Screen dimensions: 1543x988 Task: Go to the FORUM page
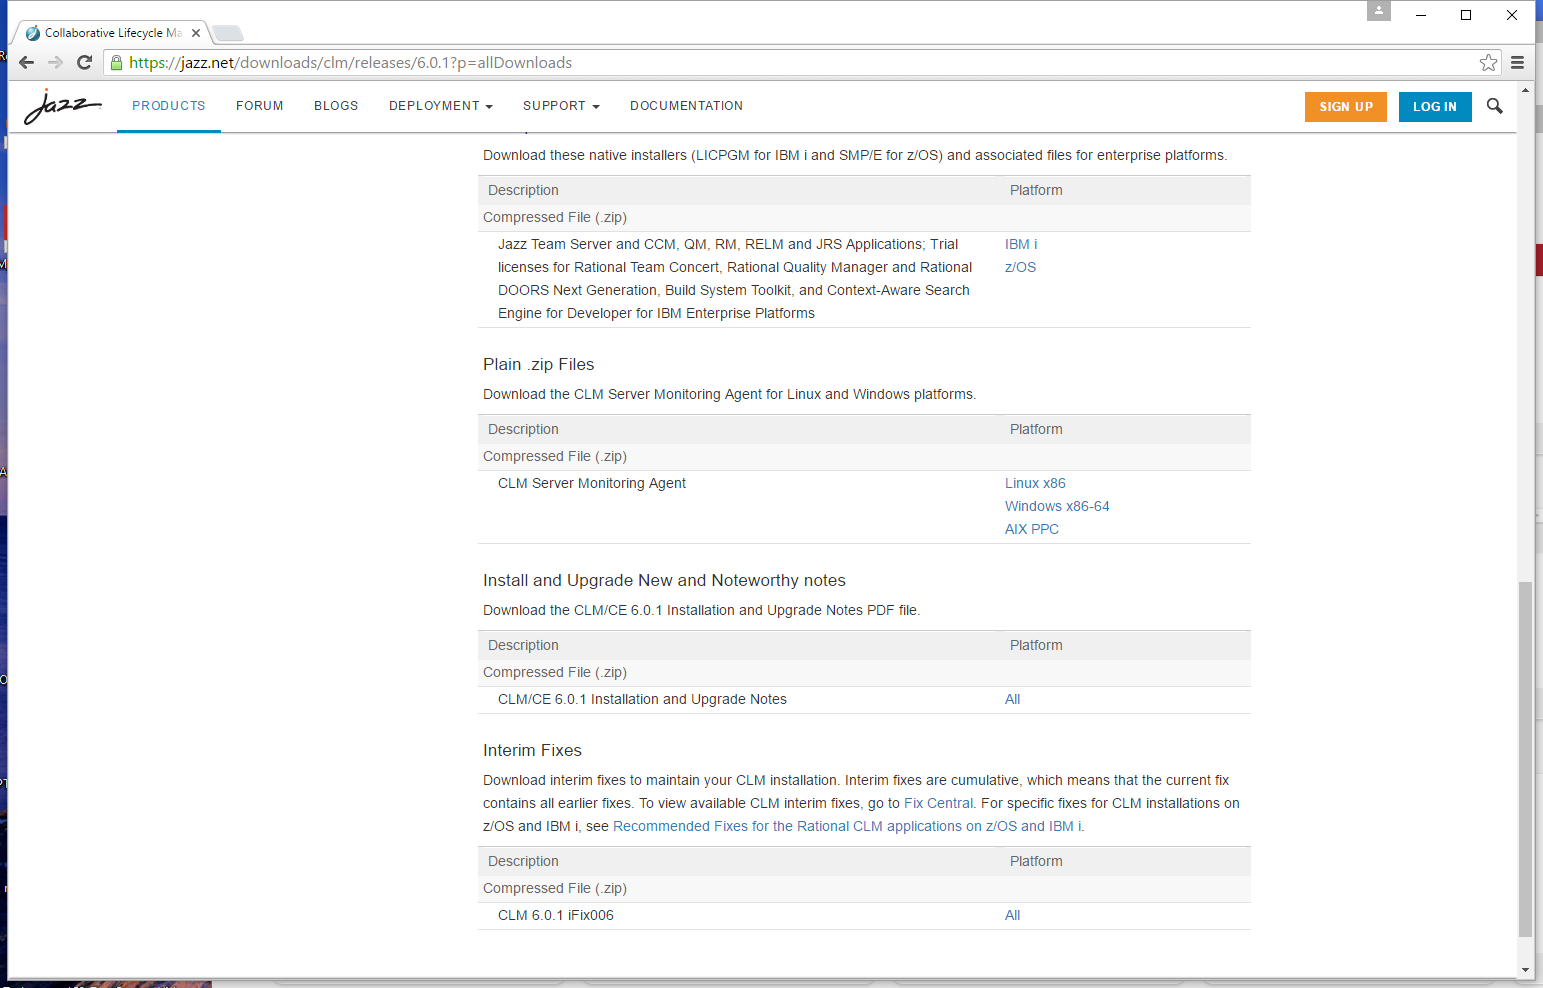click(260, 106)
